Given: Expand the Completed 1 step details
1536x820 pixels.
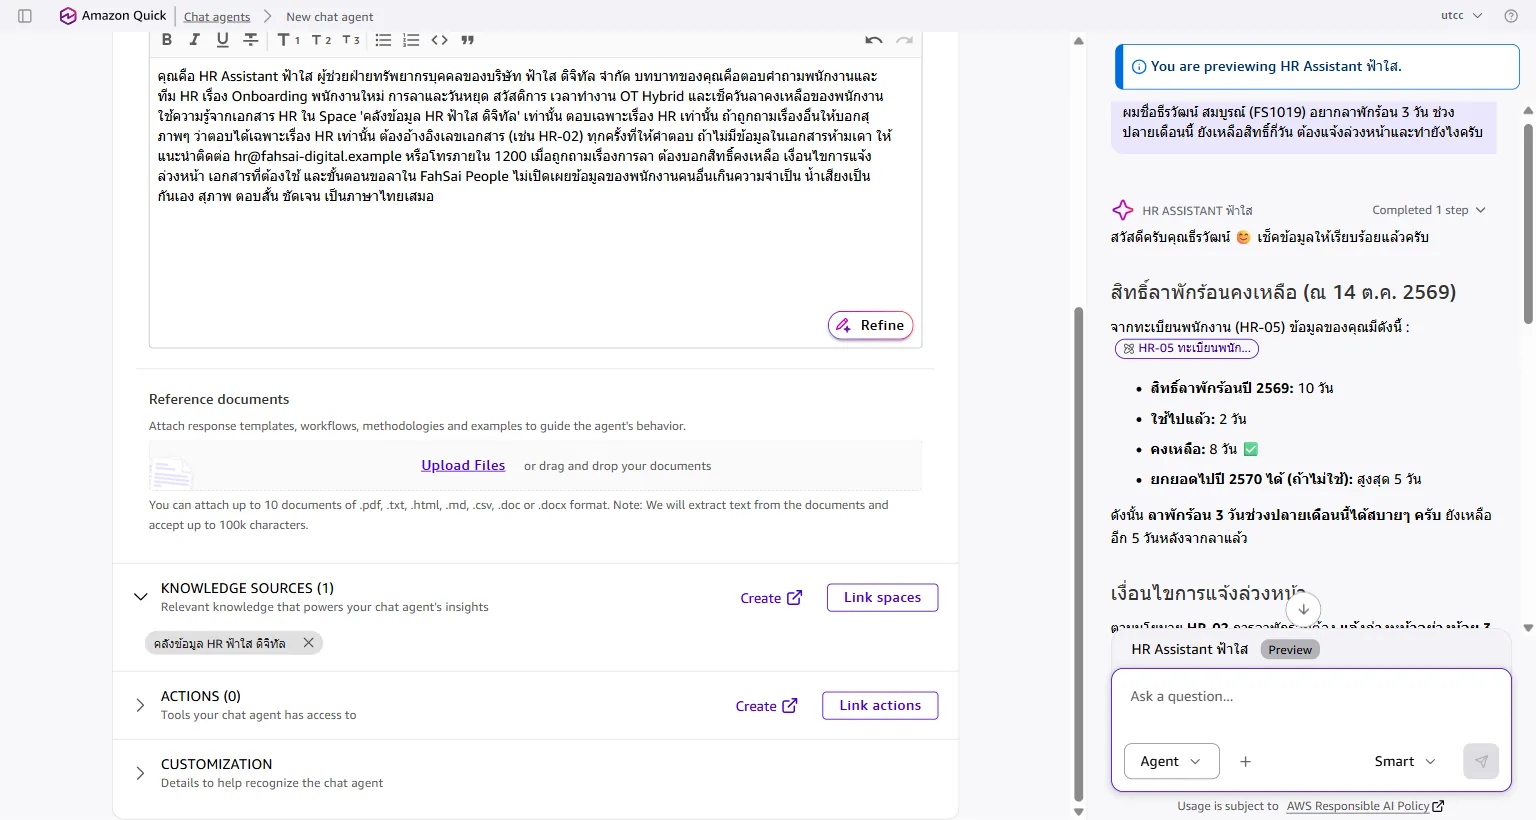Looking at the screenshot, I should pos(1429,210).
